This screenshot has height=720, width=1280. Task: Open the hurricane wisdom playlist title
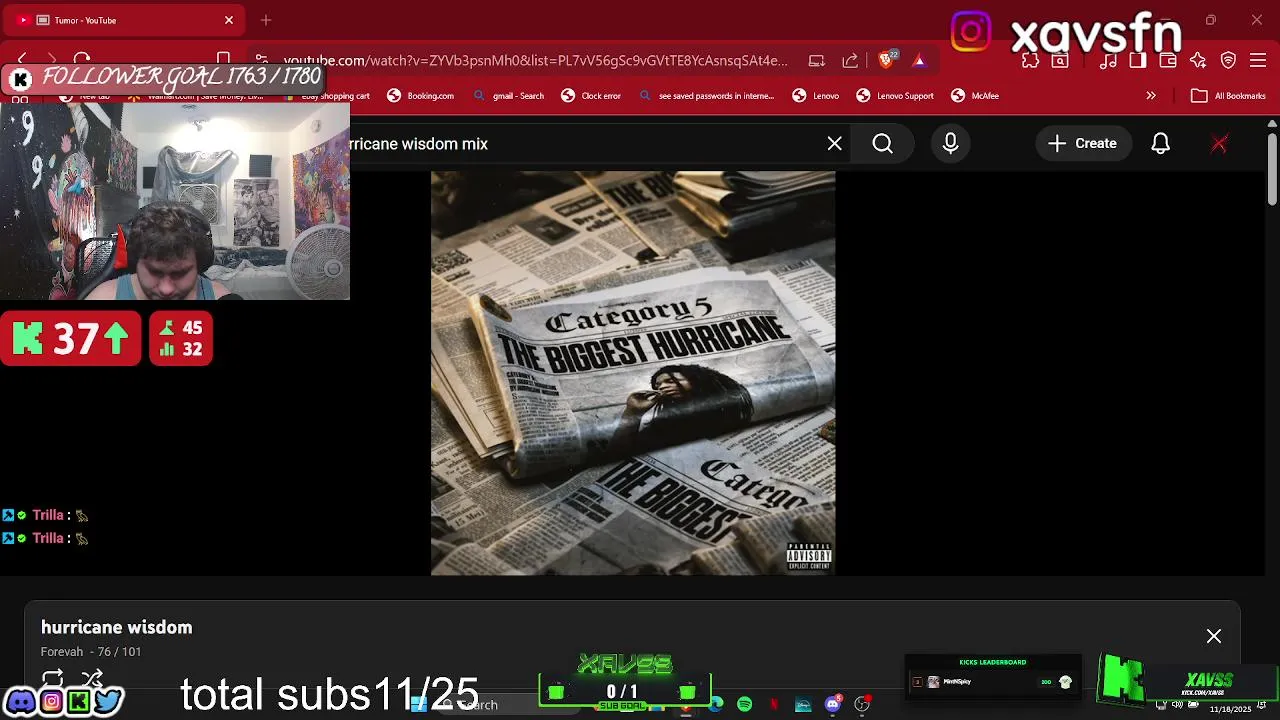[x=117, y=628]
